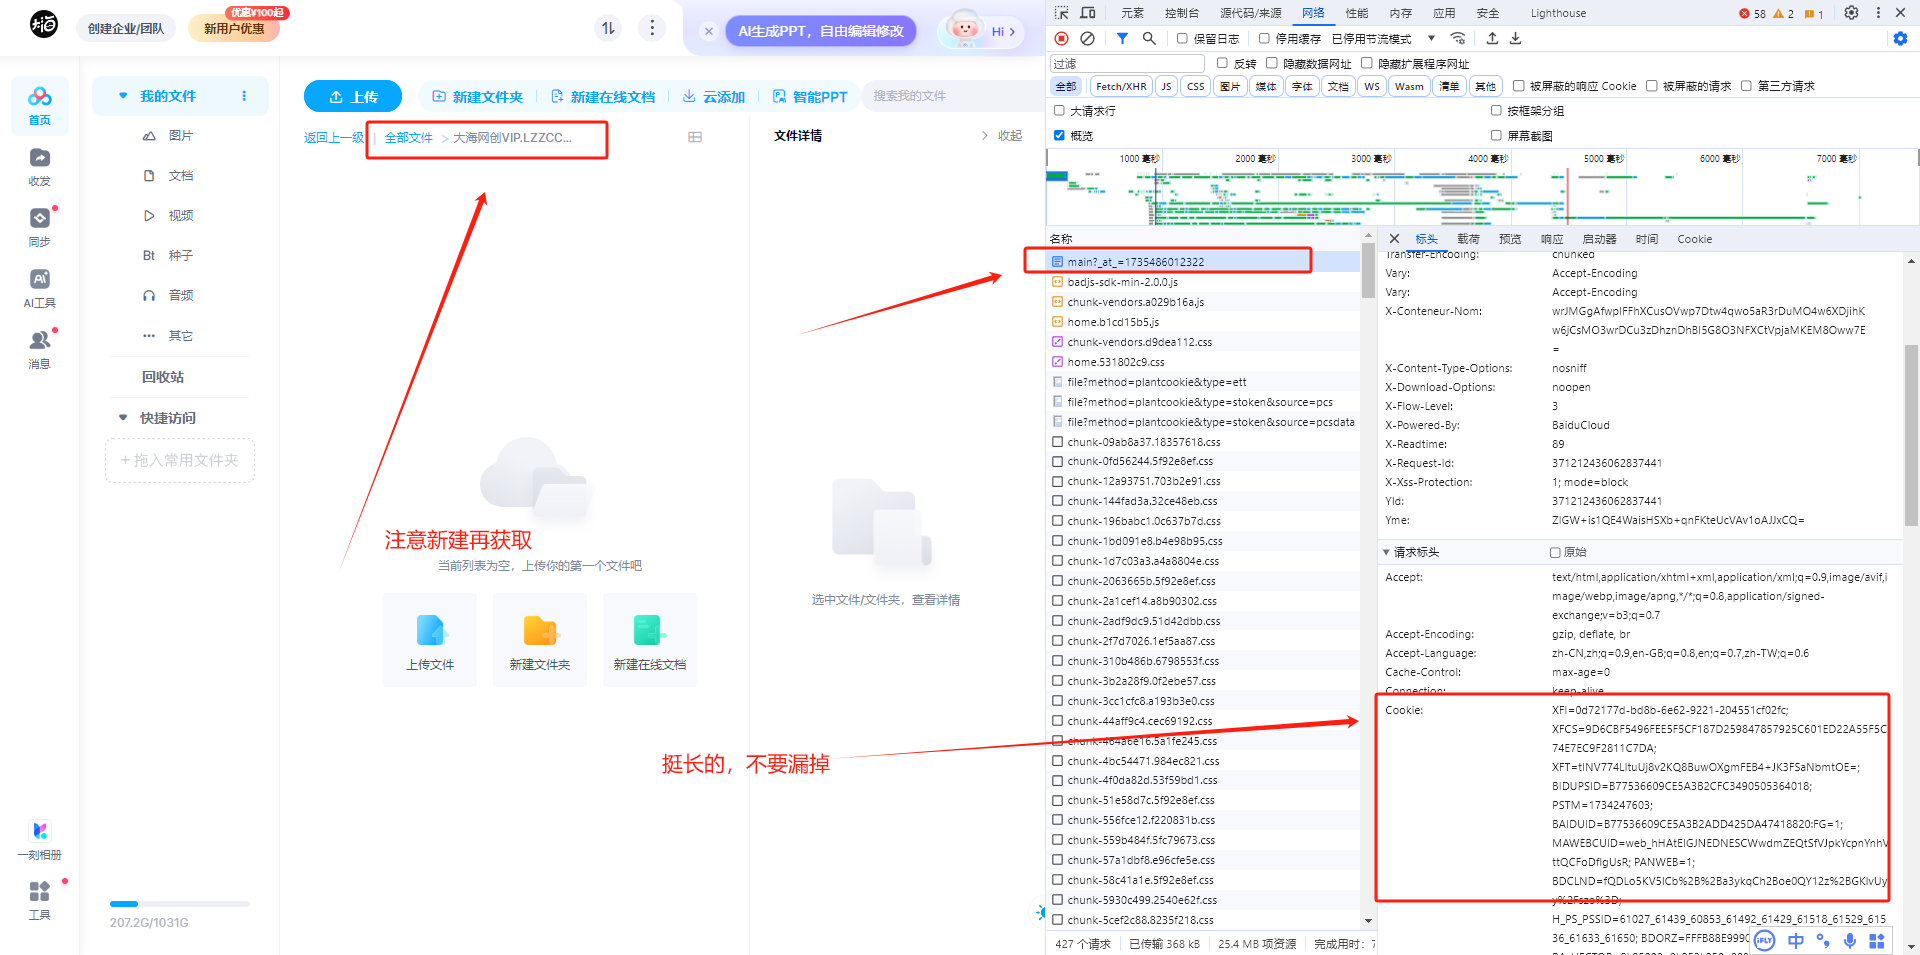The width and height of the screenshot is (1920, 955).
Task: Click 新建文件夹 in the toolbar
Action: [x=478, y=97]
